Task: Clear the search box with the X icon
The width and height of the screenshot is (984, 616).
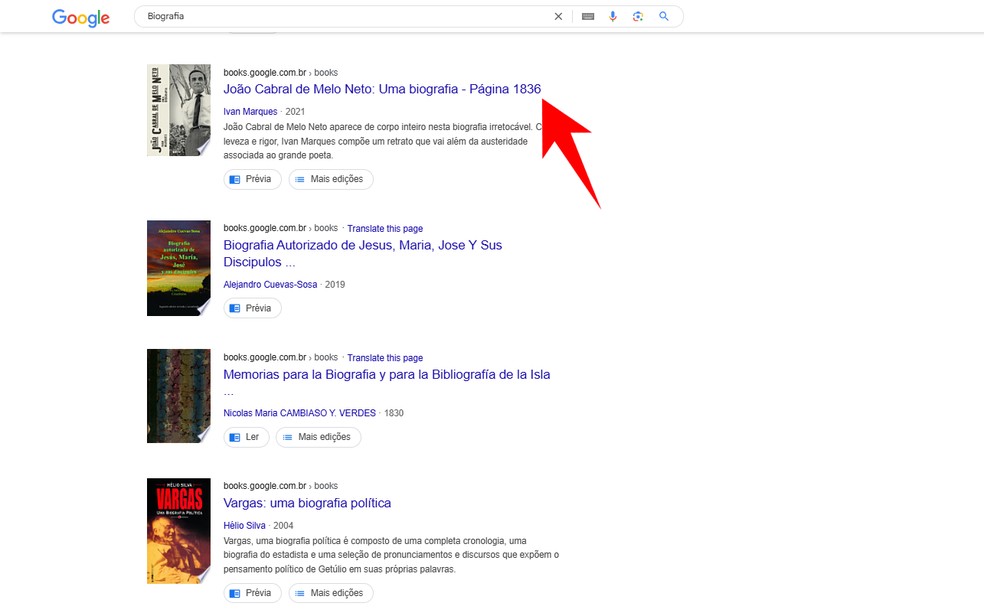Action: [x=558, y=16]
